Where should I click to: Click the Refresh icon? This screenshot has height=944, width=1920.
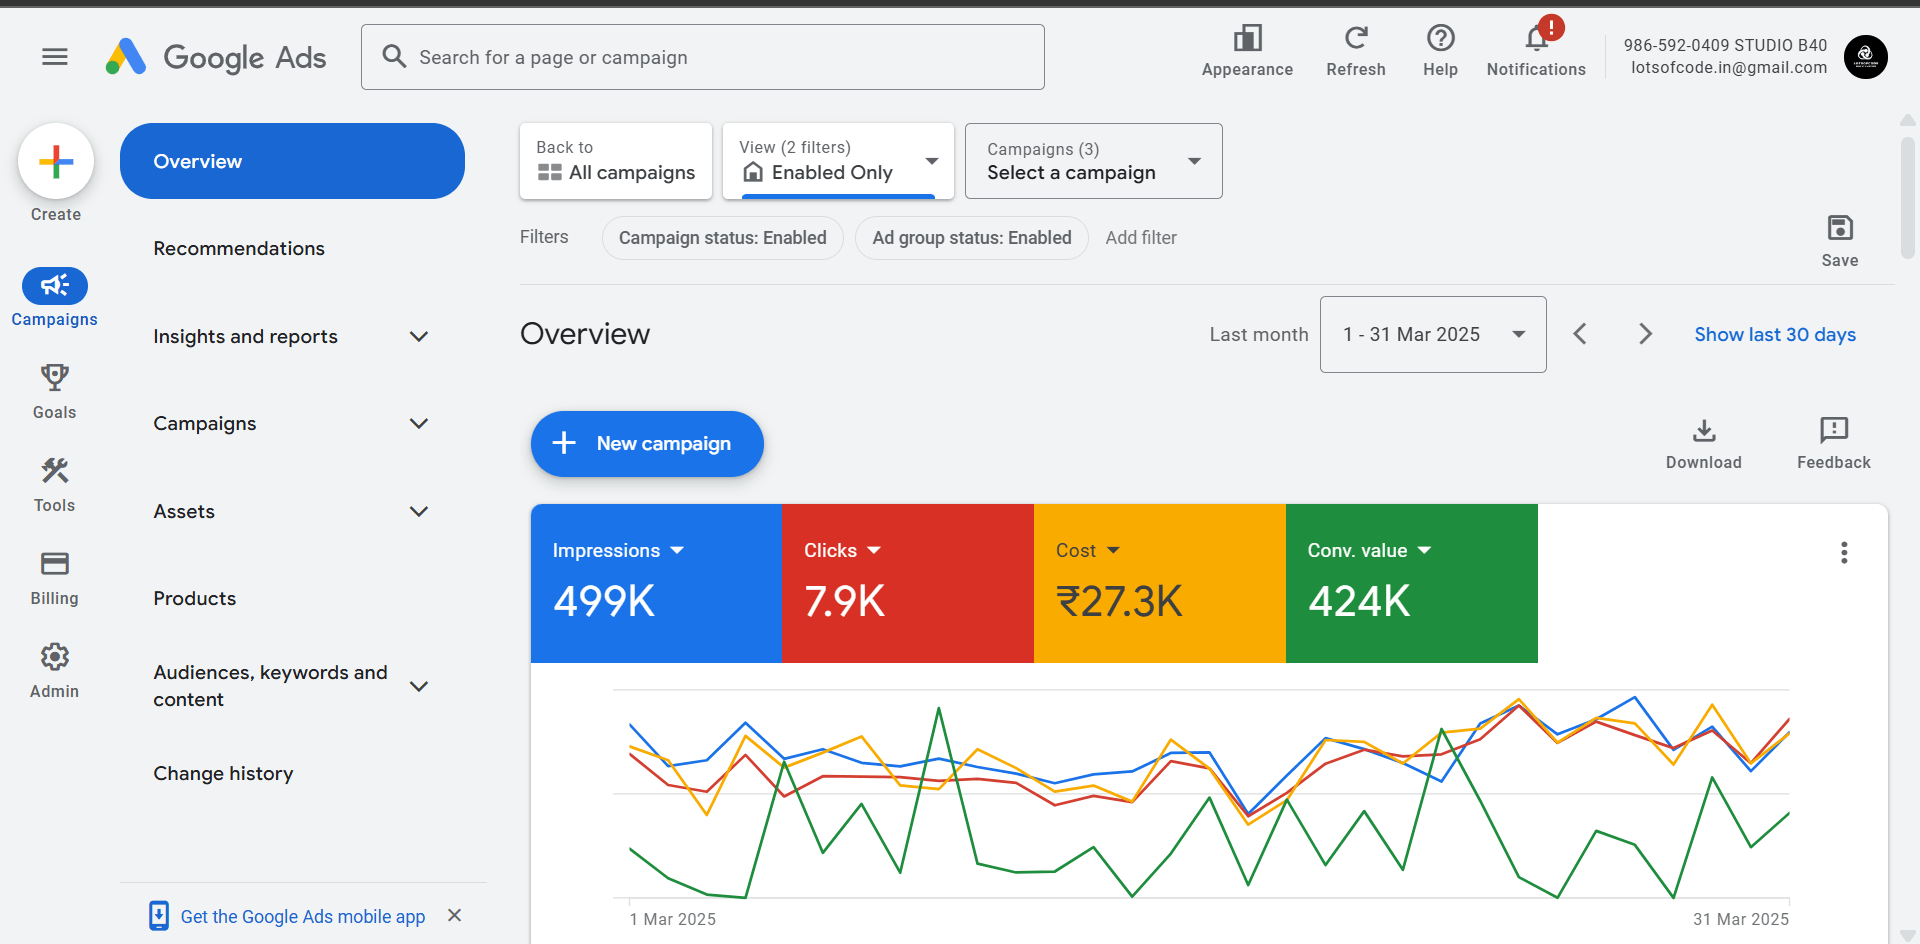click(1355, 50)
